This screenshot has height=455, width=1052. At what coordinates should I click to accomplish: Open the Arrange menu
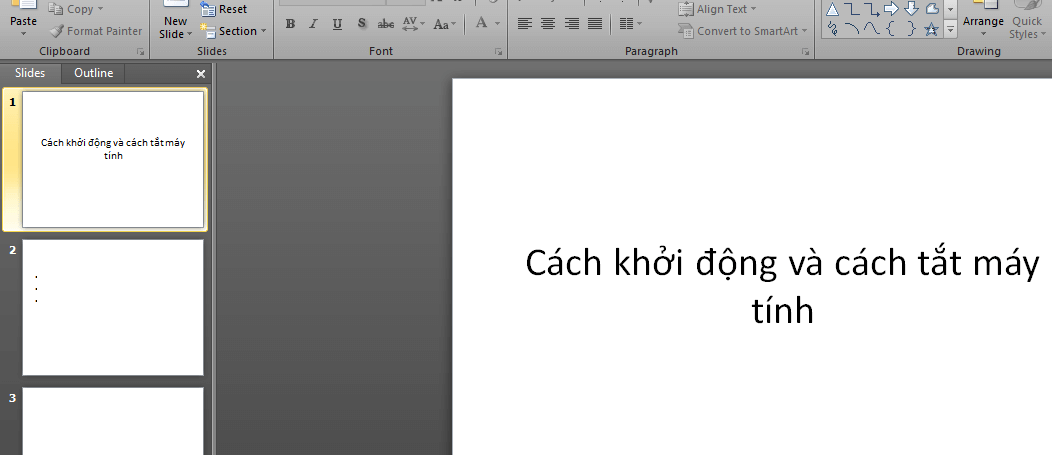tap(983, 21)
